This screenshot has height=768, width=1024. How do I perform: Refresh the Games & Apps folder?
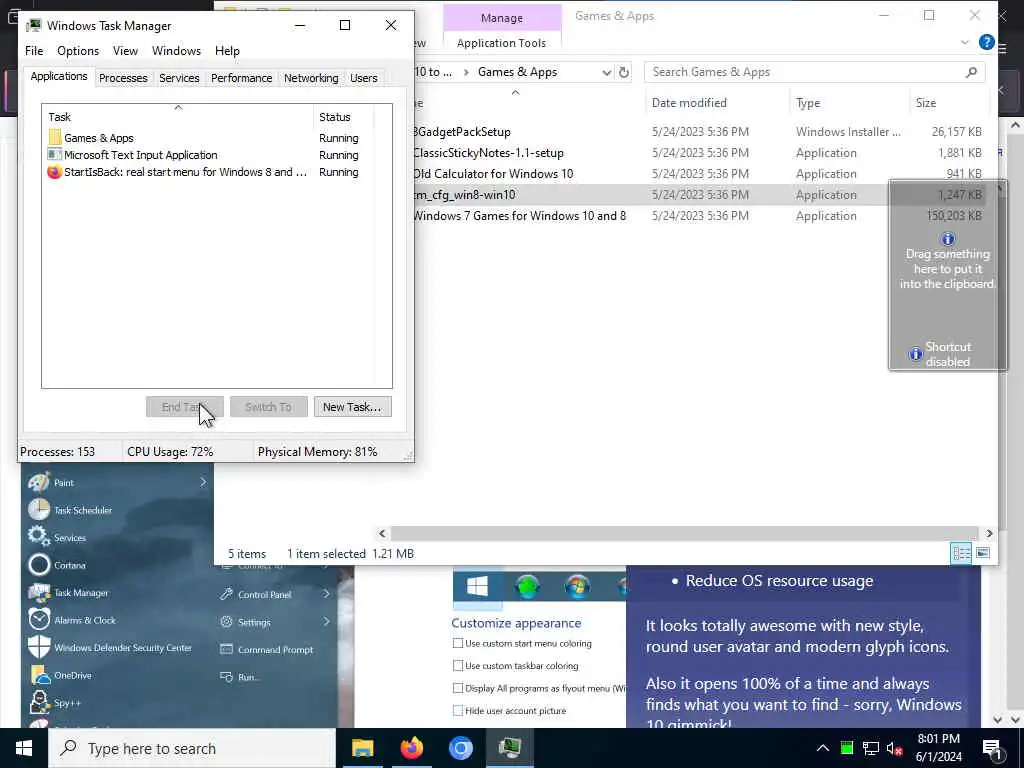point(624,72)
